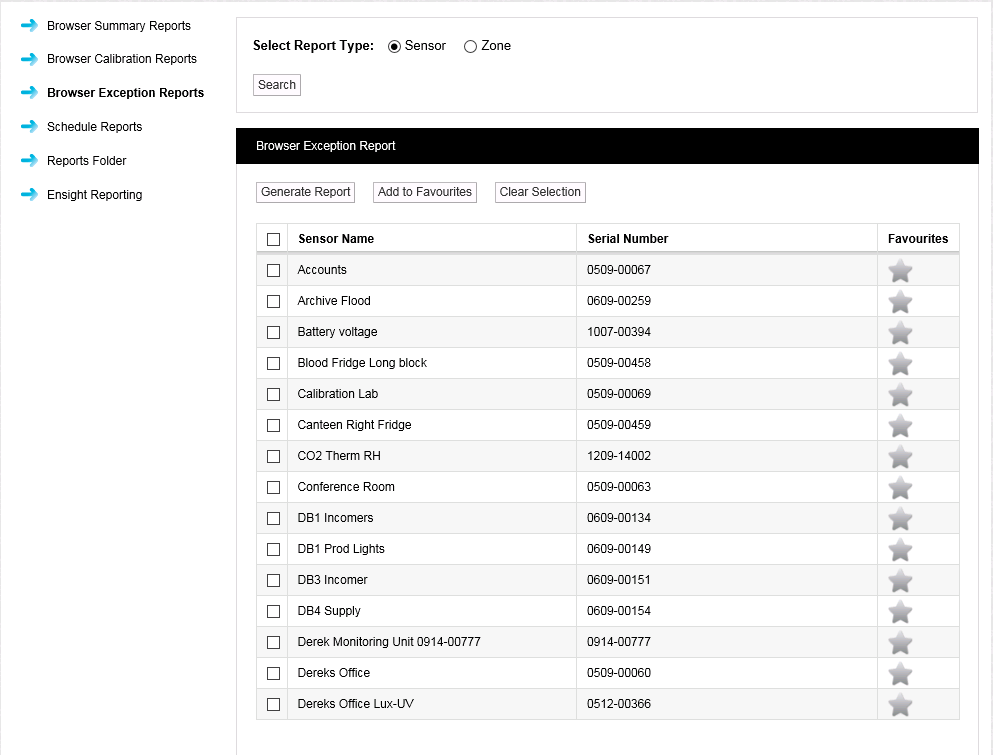Open Browser Summary Reports menu item

(x=118, y=25)
